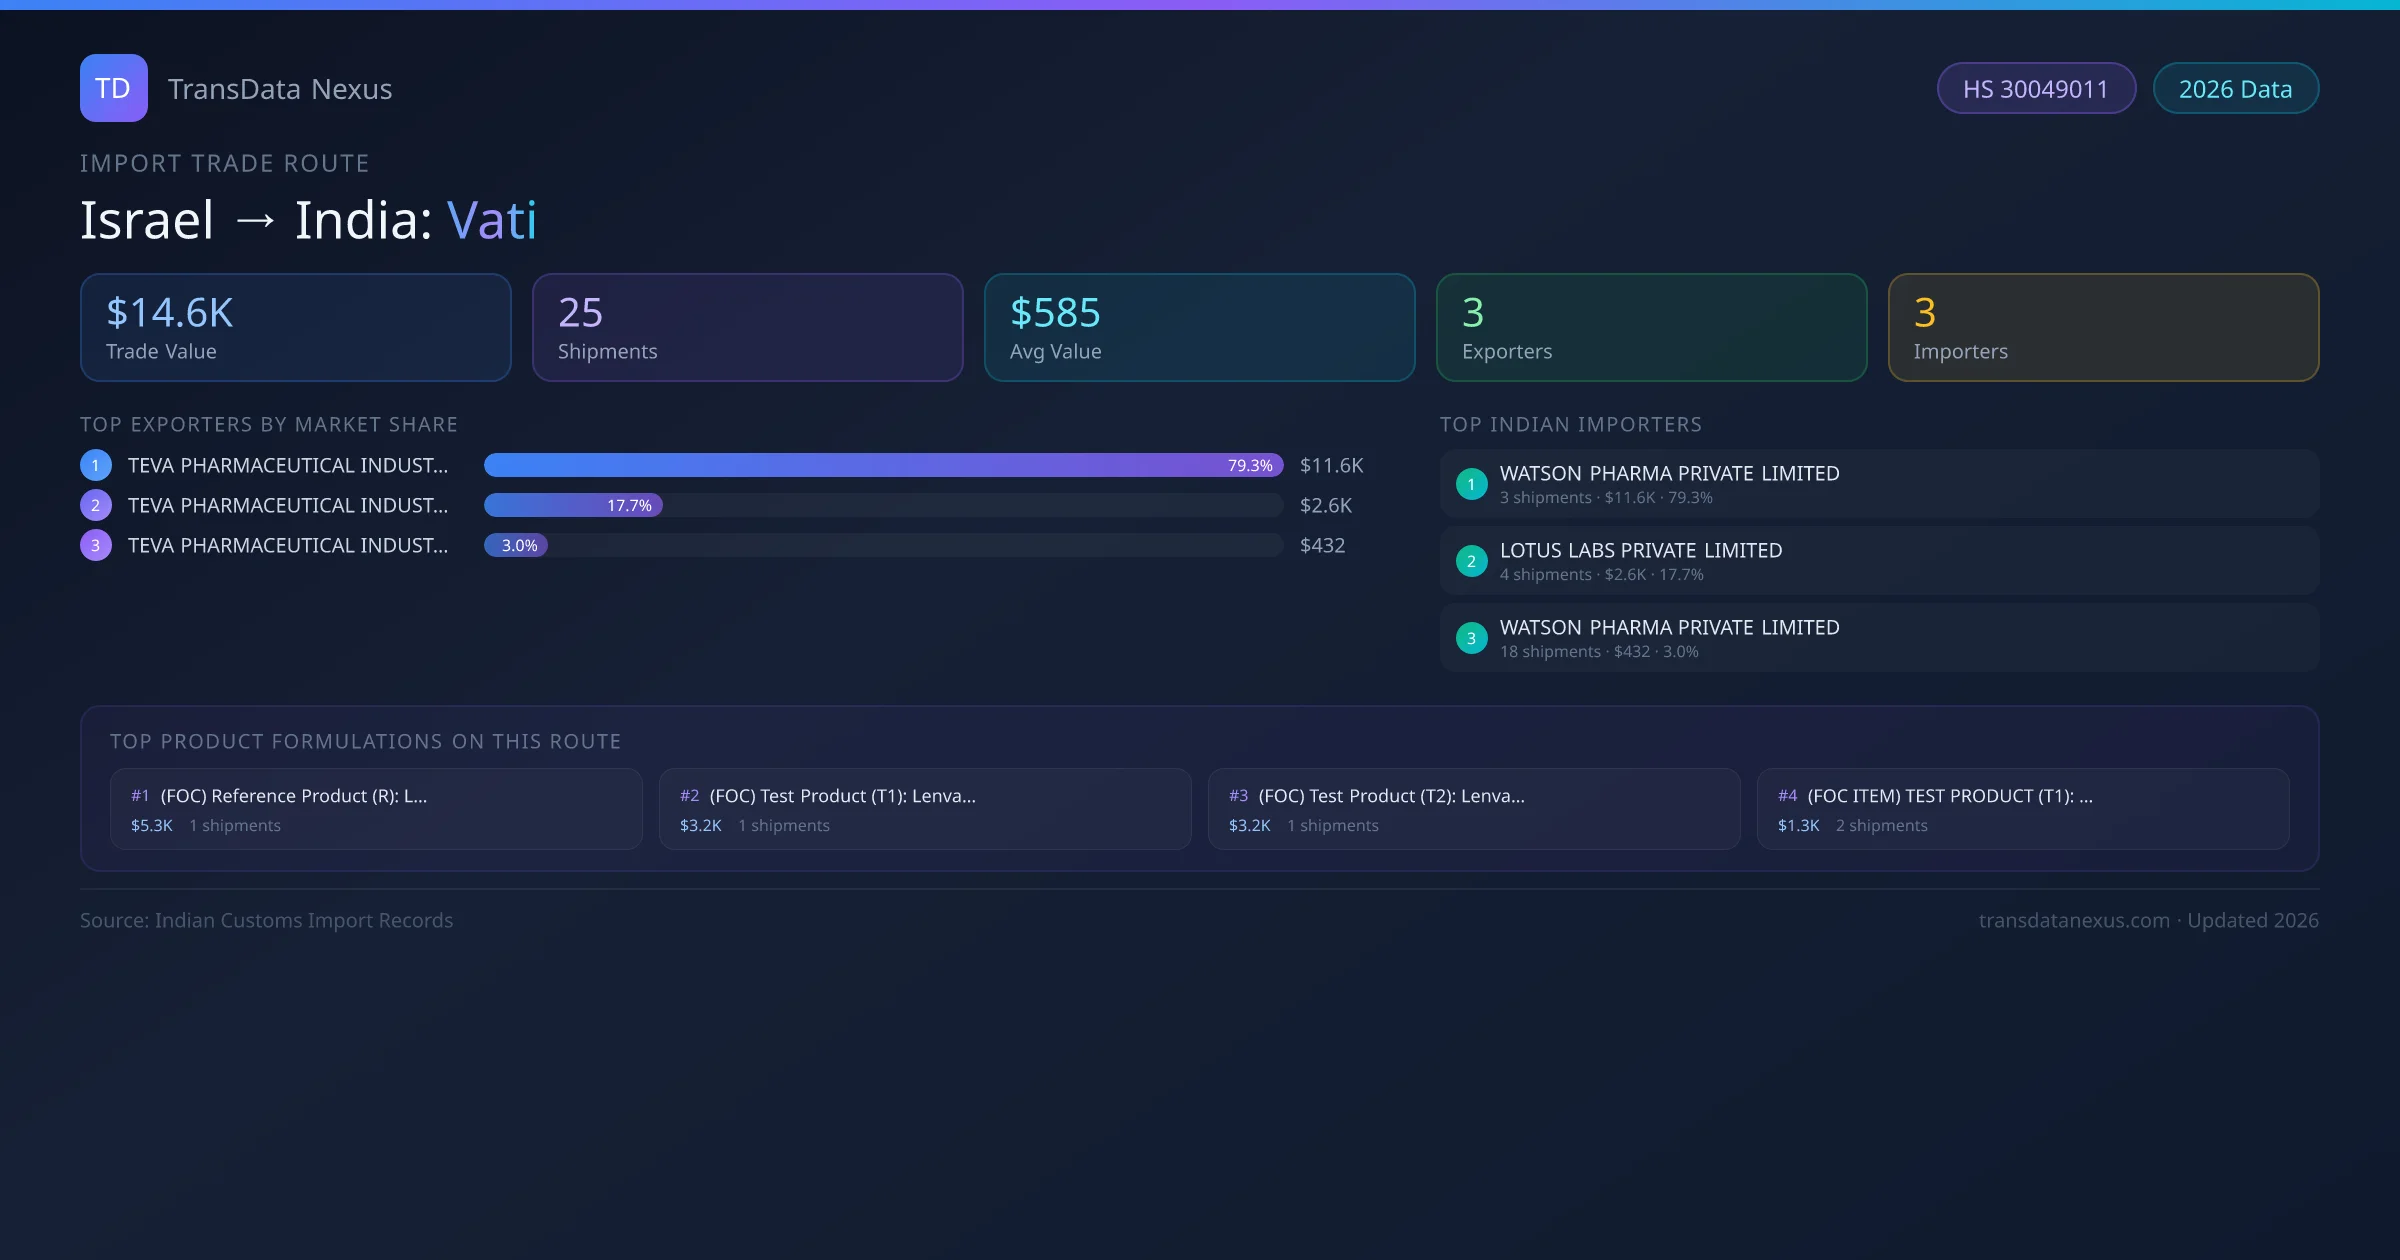Click the 17.7% market share bar
This screenshot has width=2400, height=1260.
pos(573,505)
